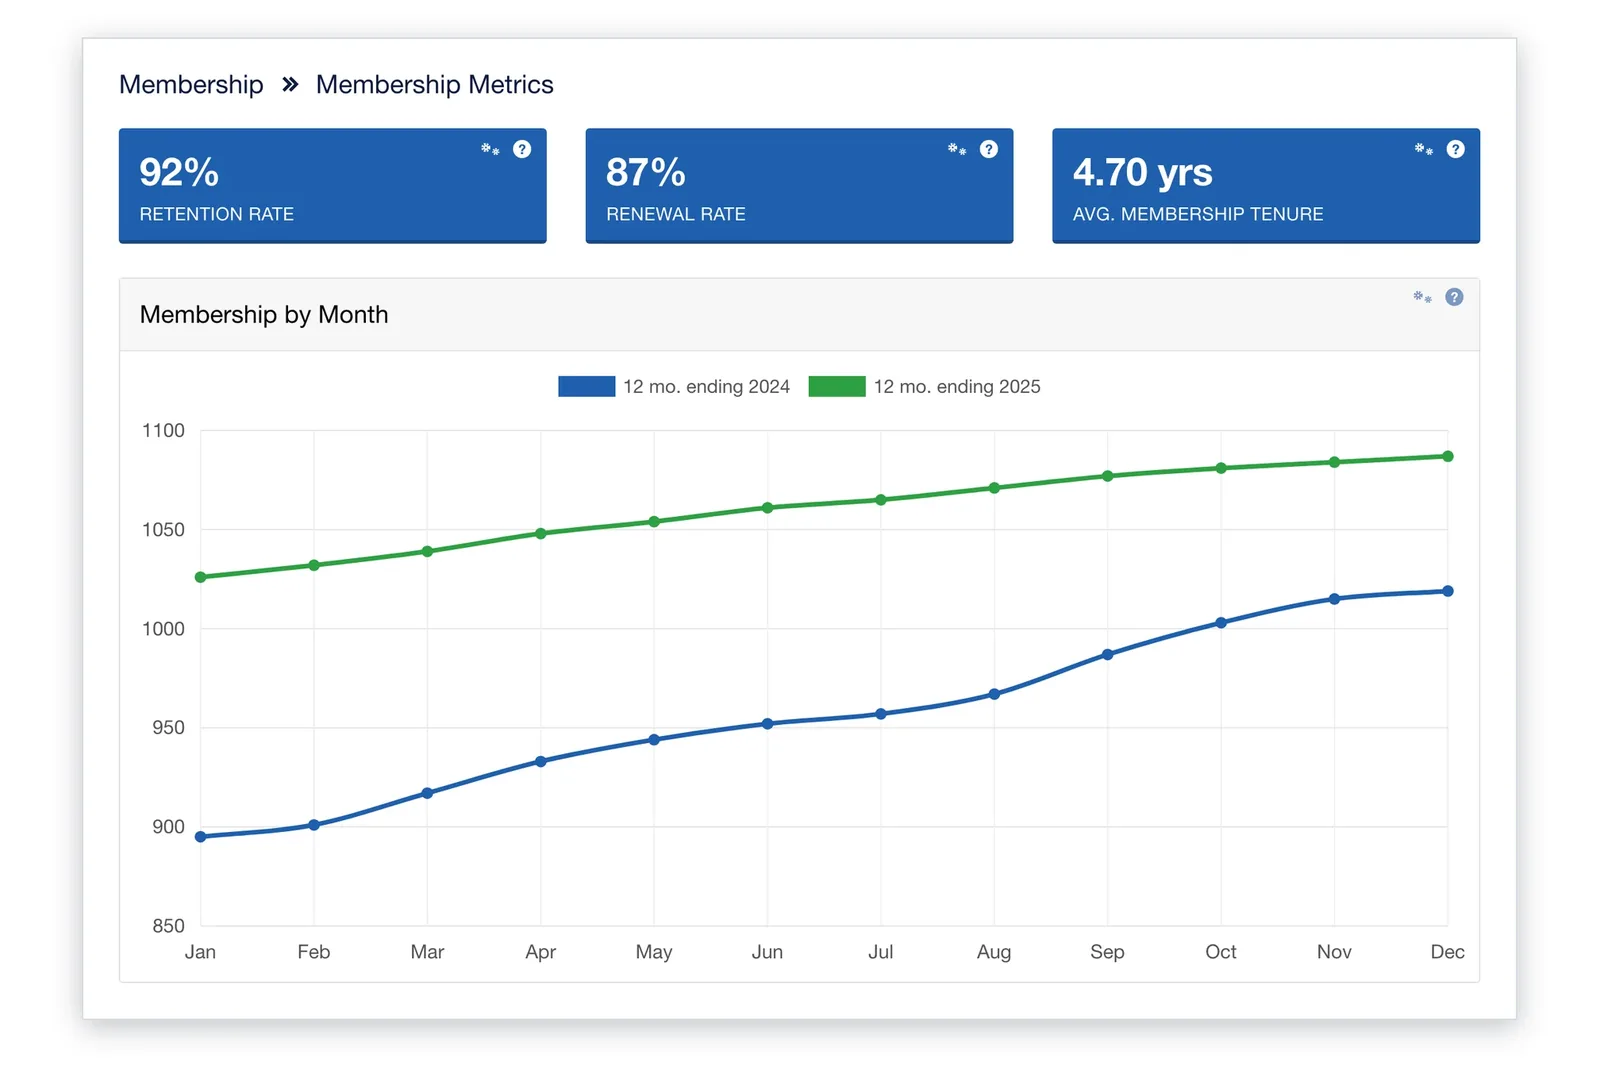The height and width of the screenshot is (1067, 1600).
Task: Click the 'May' x-axis label
Action: click(x=654, y=952)
